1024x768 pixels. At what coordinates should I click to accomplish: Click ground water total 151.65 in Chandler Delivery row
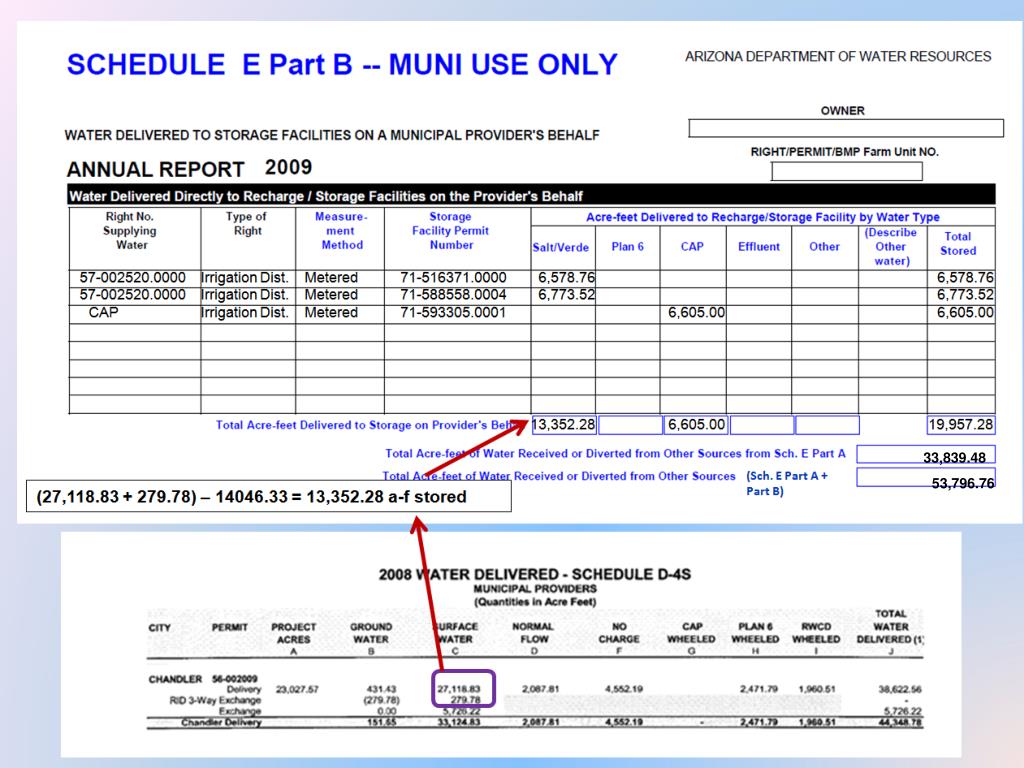point(382,722)
